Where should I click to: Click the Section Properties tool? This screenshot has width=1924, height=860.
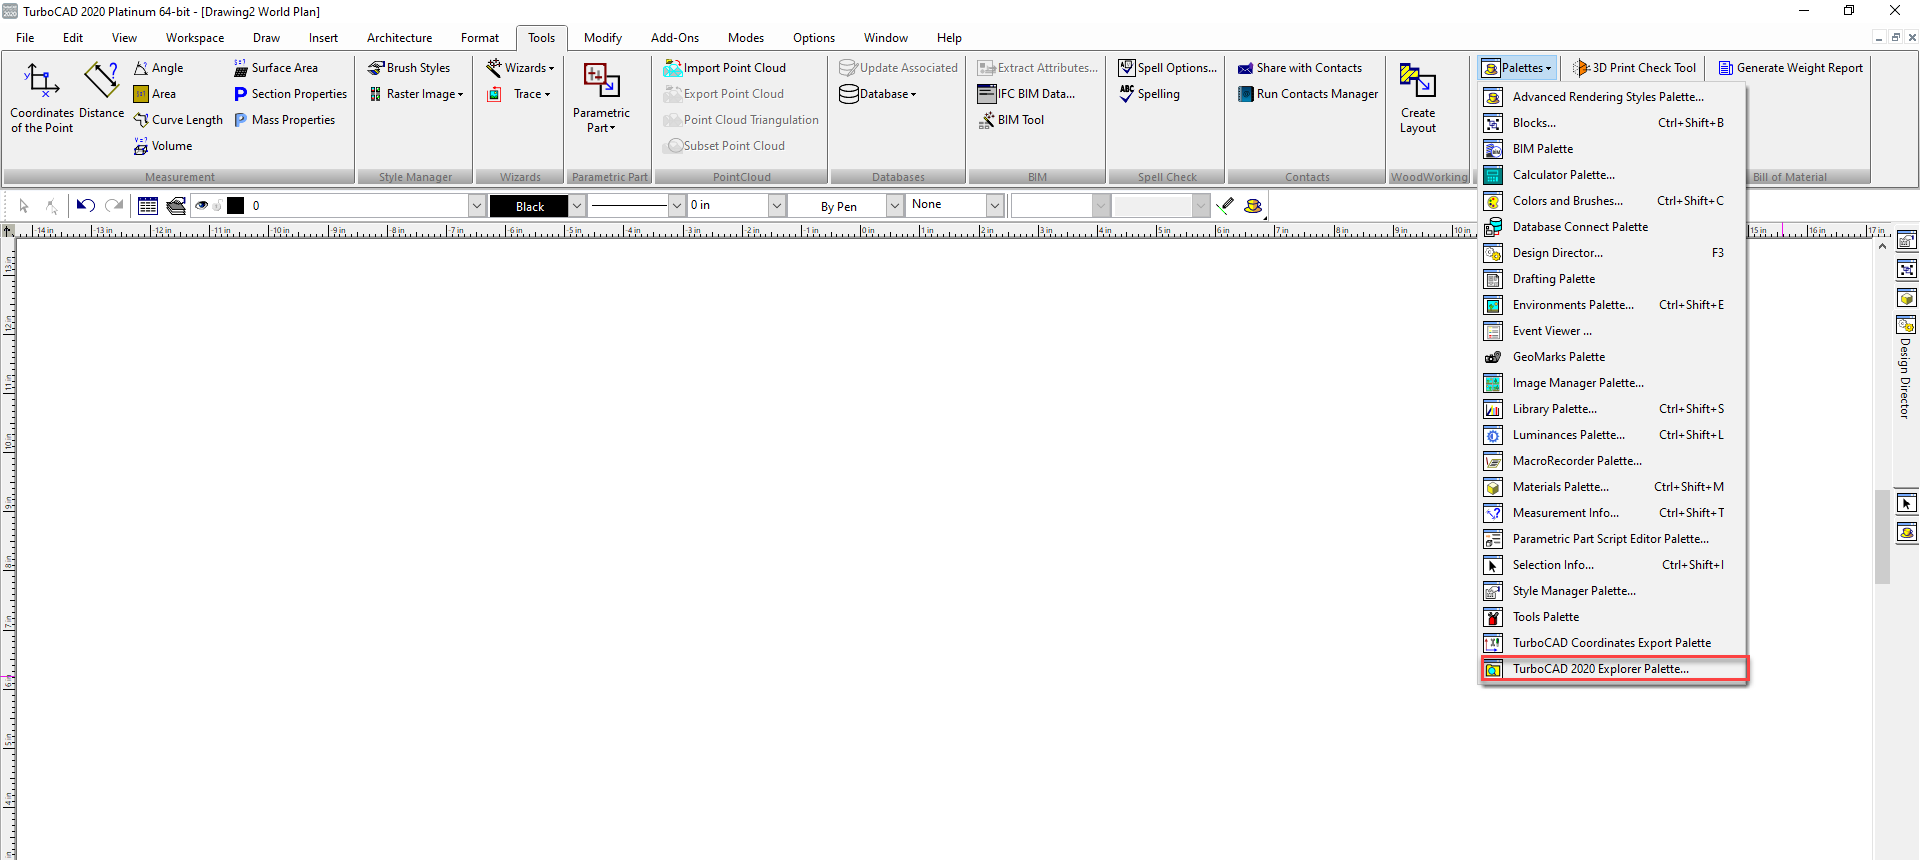coord(291,94)
